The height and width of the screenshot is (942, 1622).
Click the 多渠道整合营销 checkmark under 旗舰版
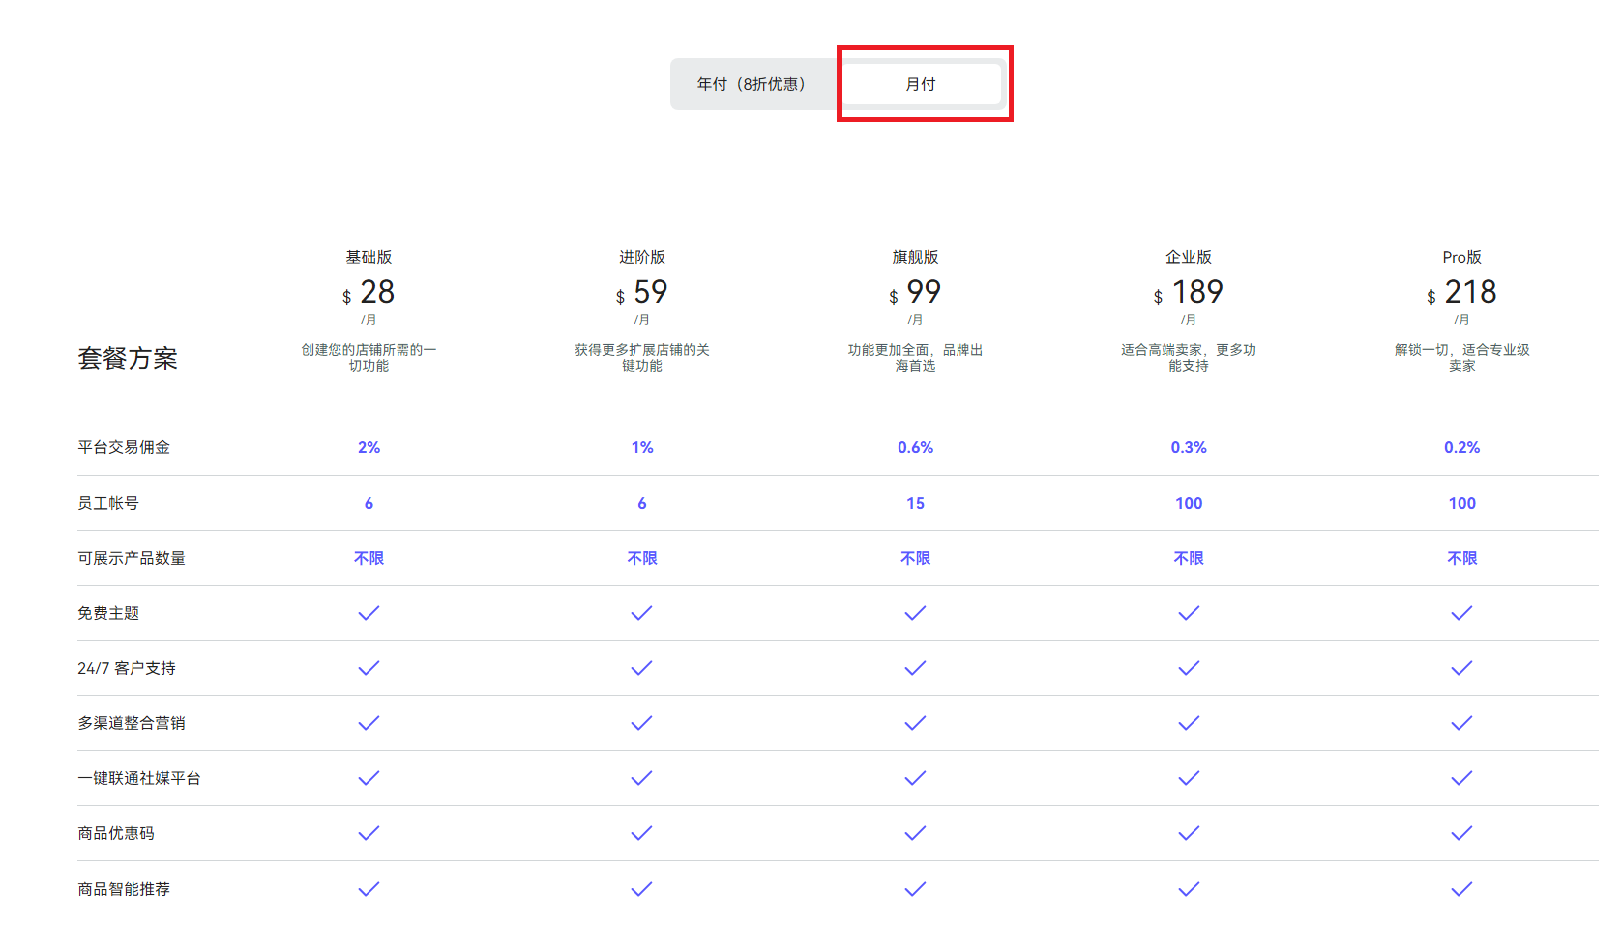pyautogui.click(x=915, y=723)
